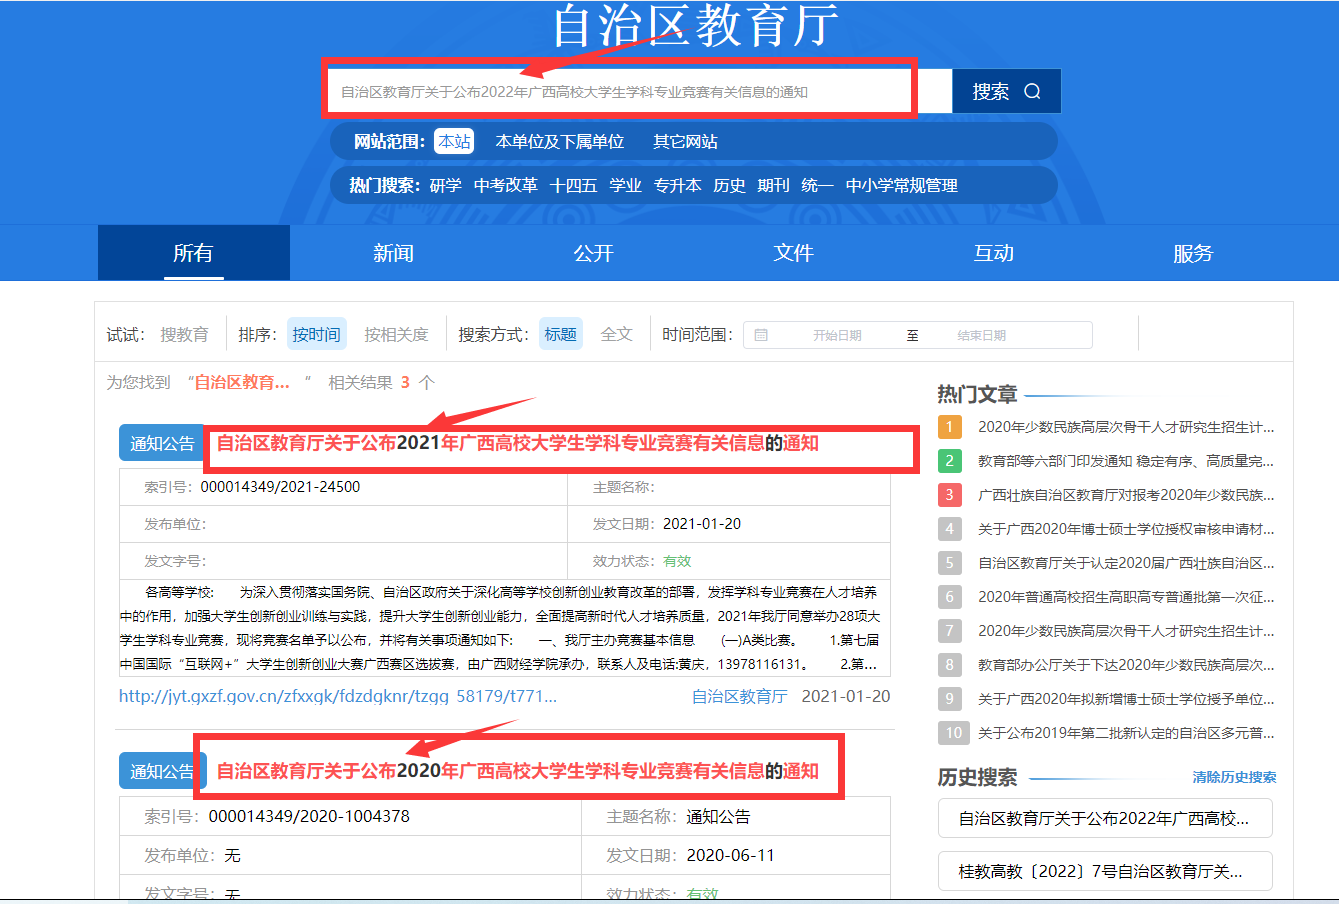The image size is (1339, 904).
Task: Open hot article ranked number 10
Action: [1125, 733]
